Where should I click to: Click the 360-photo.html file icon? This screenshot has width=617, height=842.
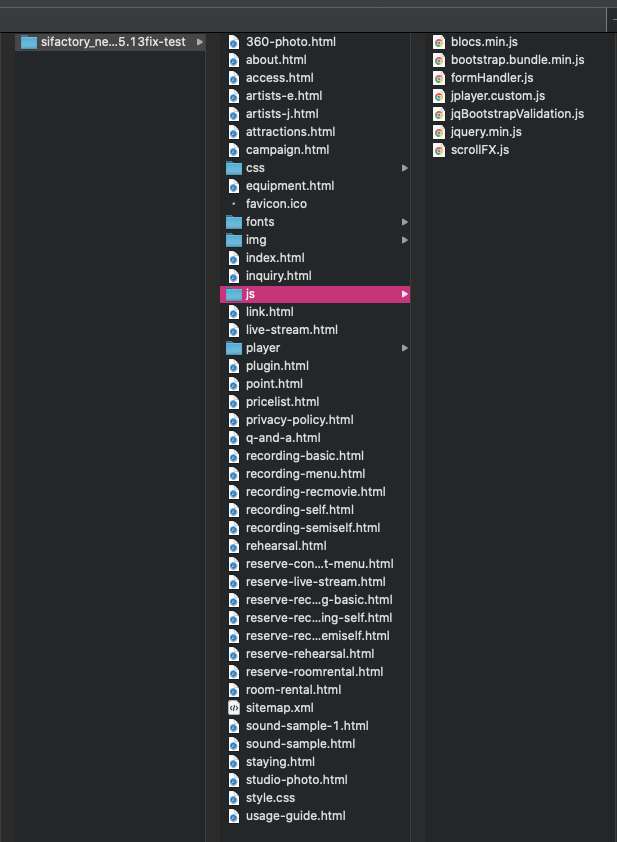tap(234, 42)
